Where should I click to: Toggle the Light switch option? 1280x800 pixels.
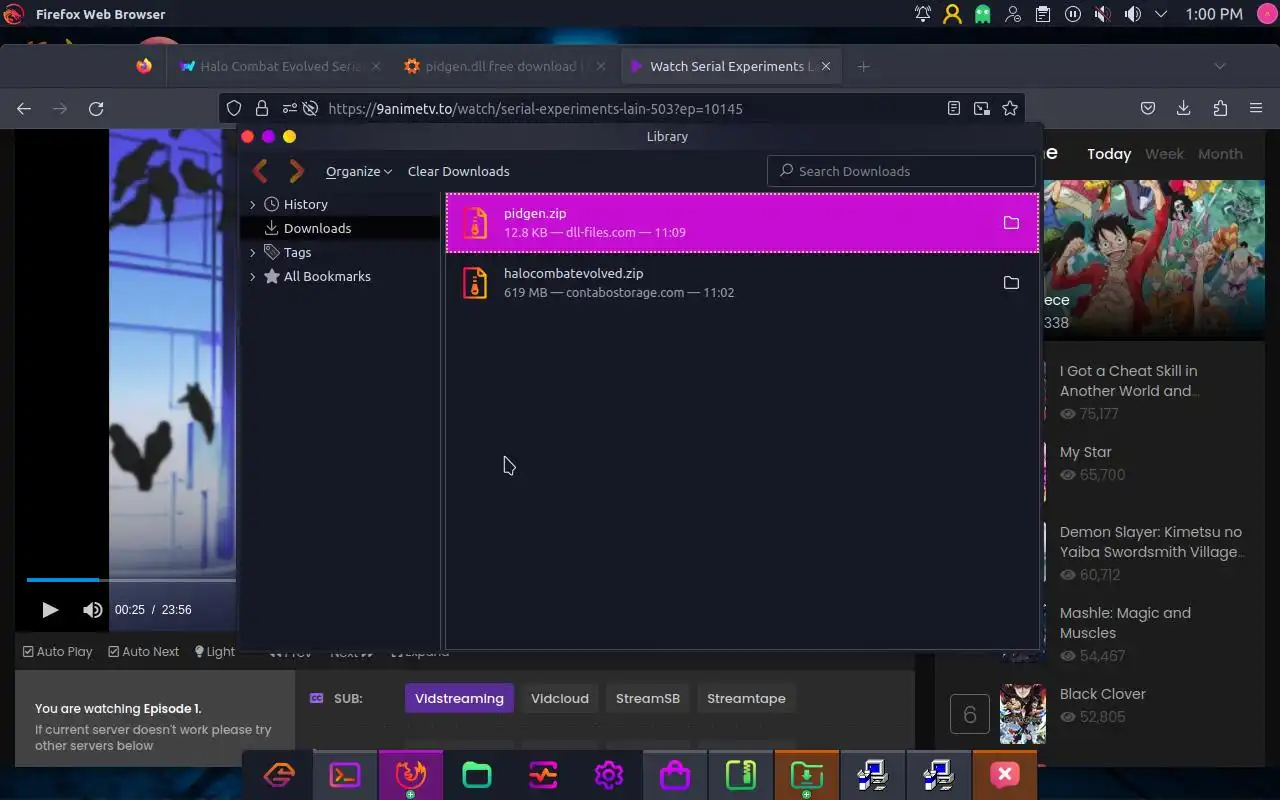click(x=214, y=651)
